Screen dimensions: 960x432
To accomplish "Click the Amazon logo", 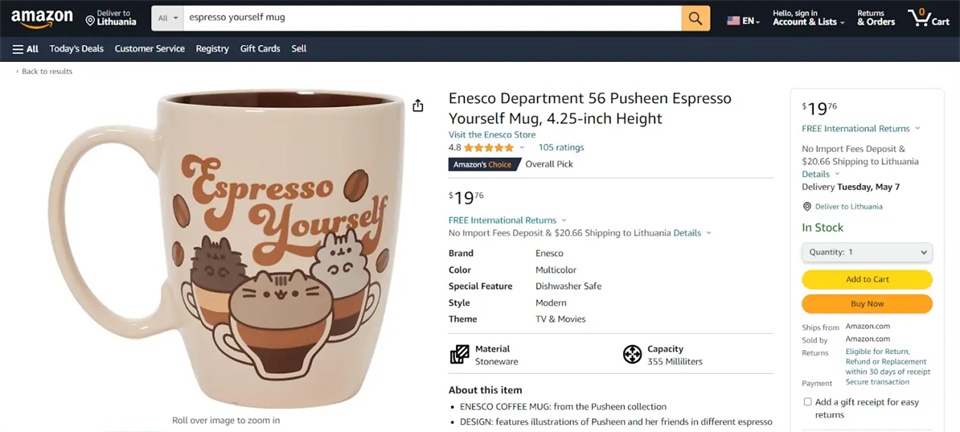I will click(x=42, y=19).
